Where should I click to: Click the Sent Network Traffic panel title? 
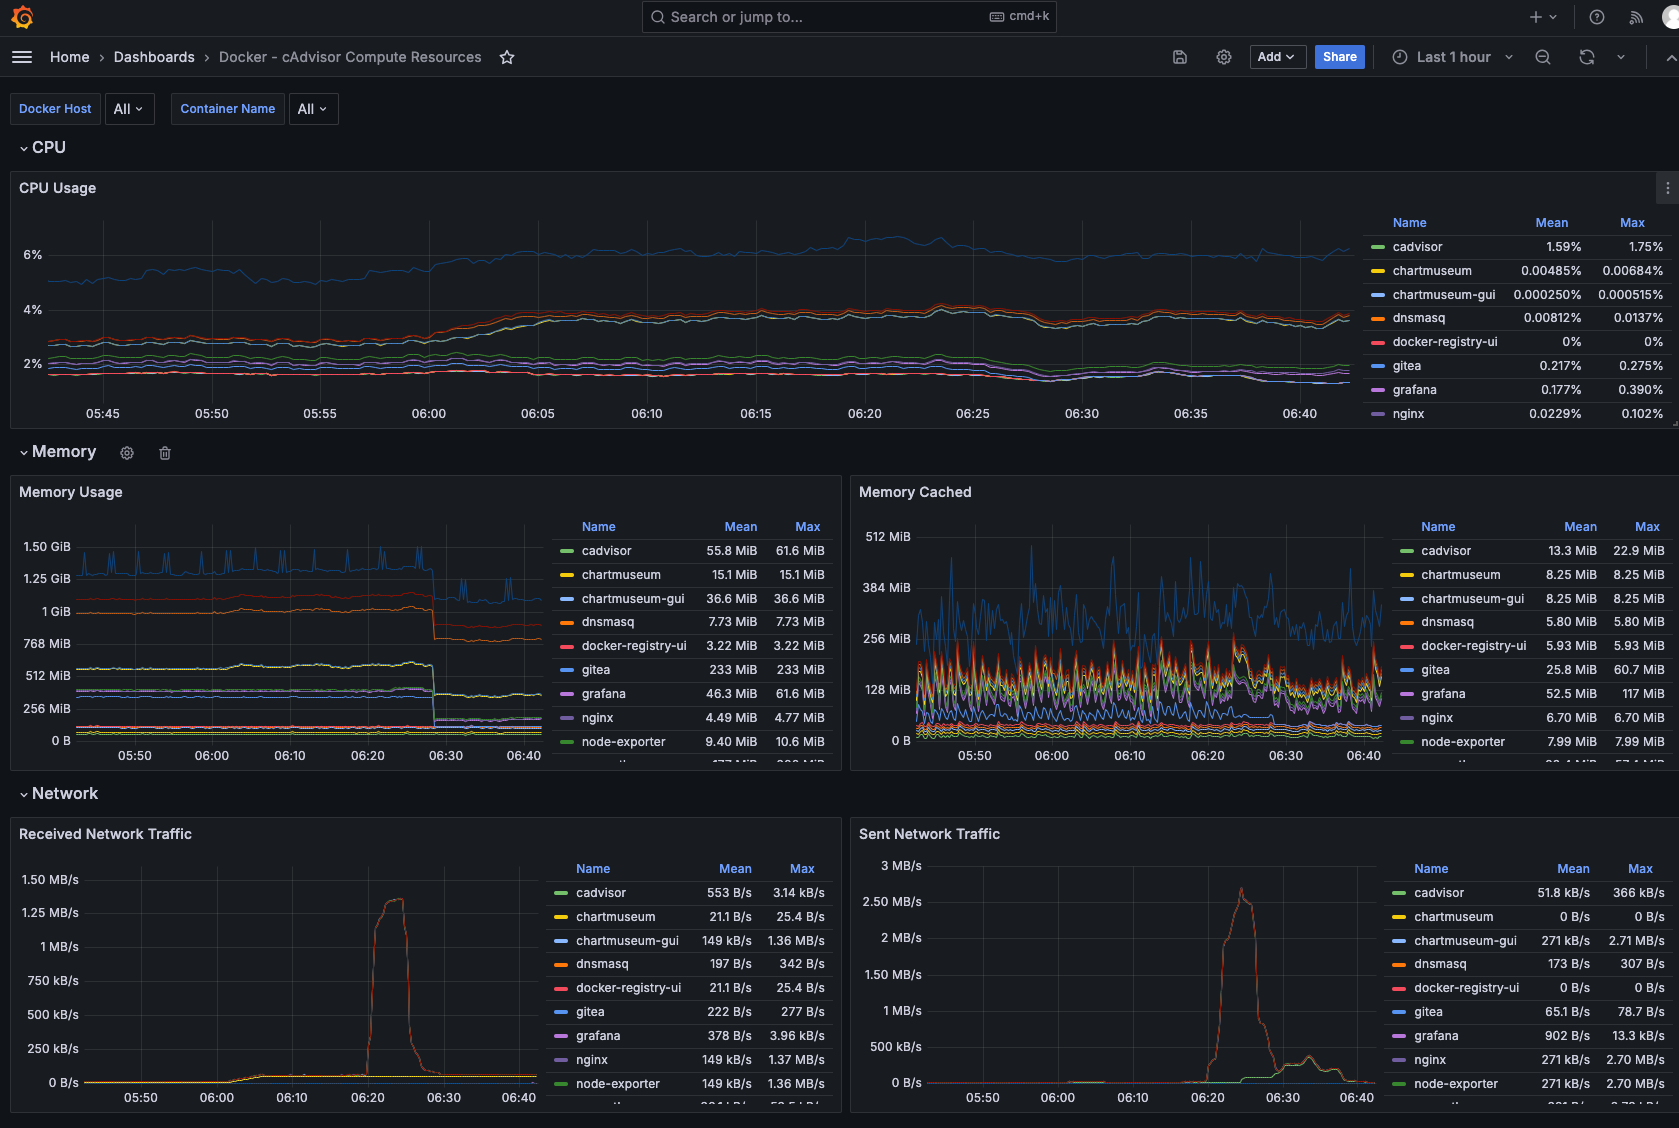coord(929,834)
